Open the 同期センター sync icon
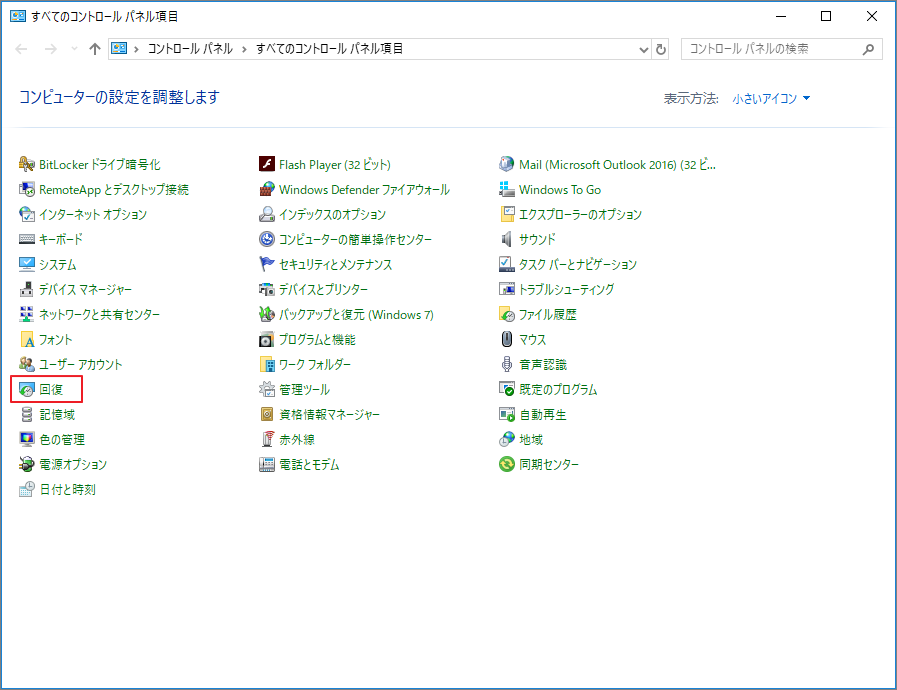The height and width of the screenshot is (690, 897). [507, 465]
